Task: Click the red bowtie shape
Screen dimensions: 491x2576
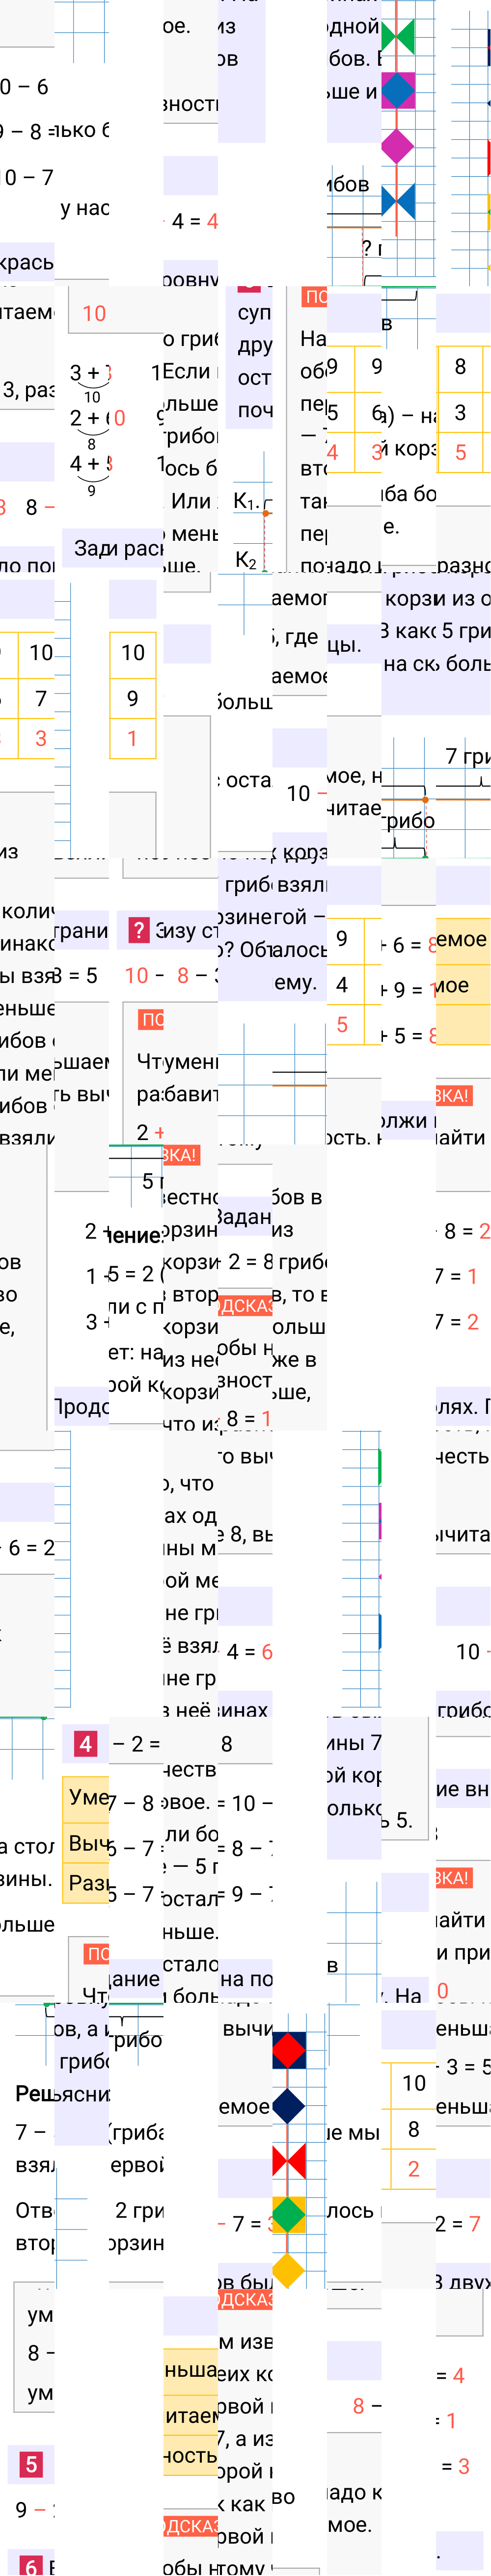Action: click(289, 2160)
